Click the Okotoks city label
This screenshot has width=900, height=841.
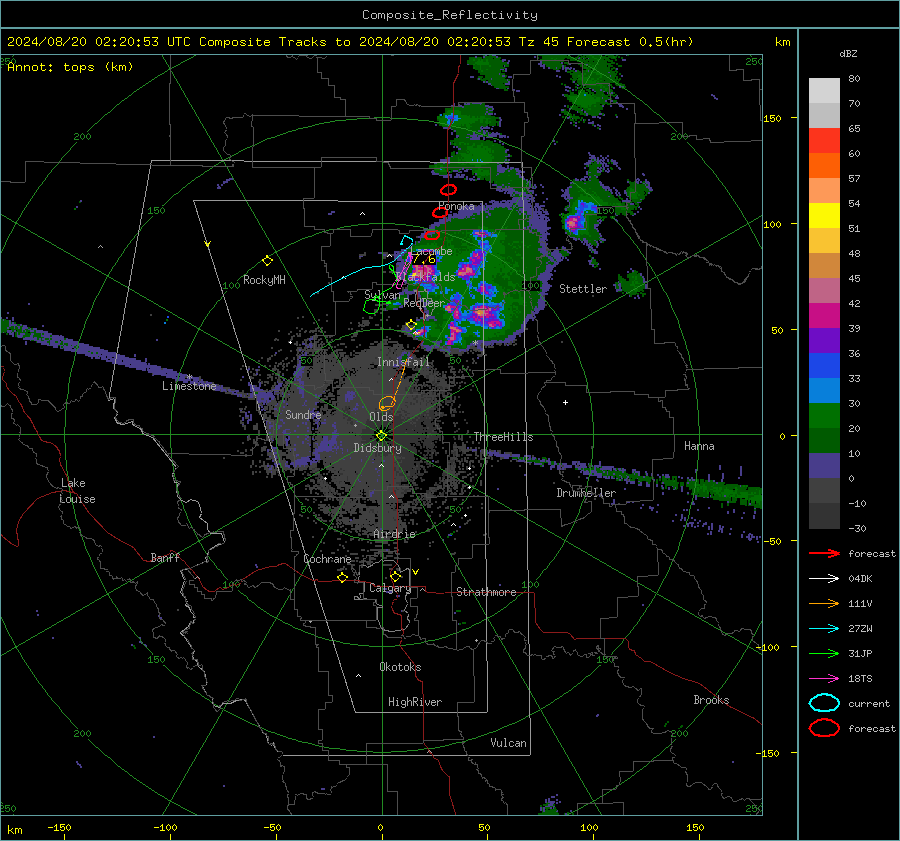tap(400, 667)
